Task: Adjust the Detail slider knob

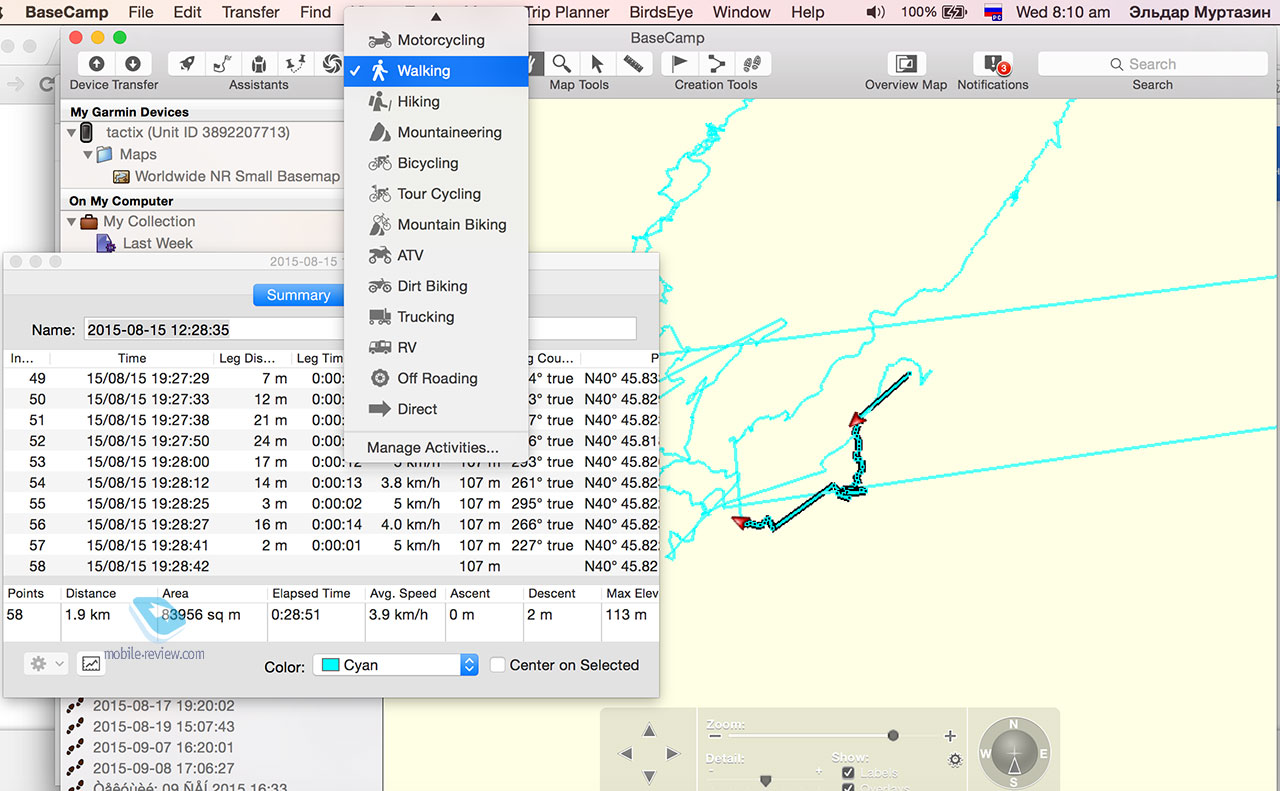Action: [766, 780]
